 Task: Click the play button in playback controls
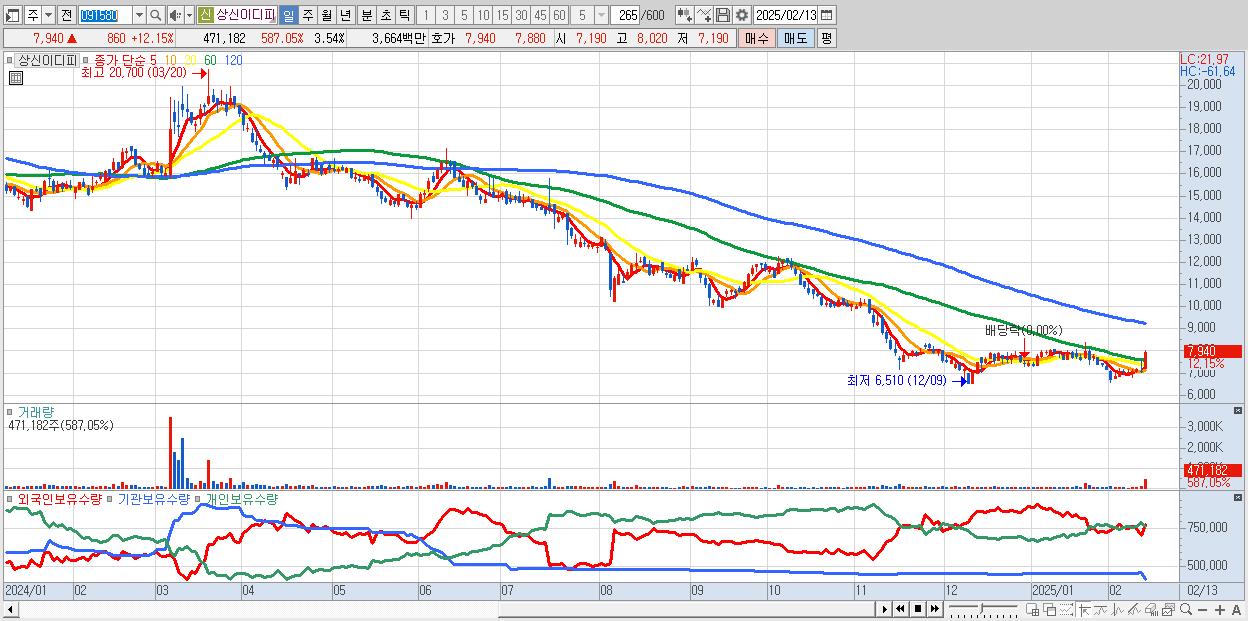tap(885, 608)
